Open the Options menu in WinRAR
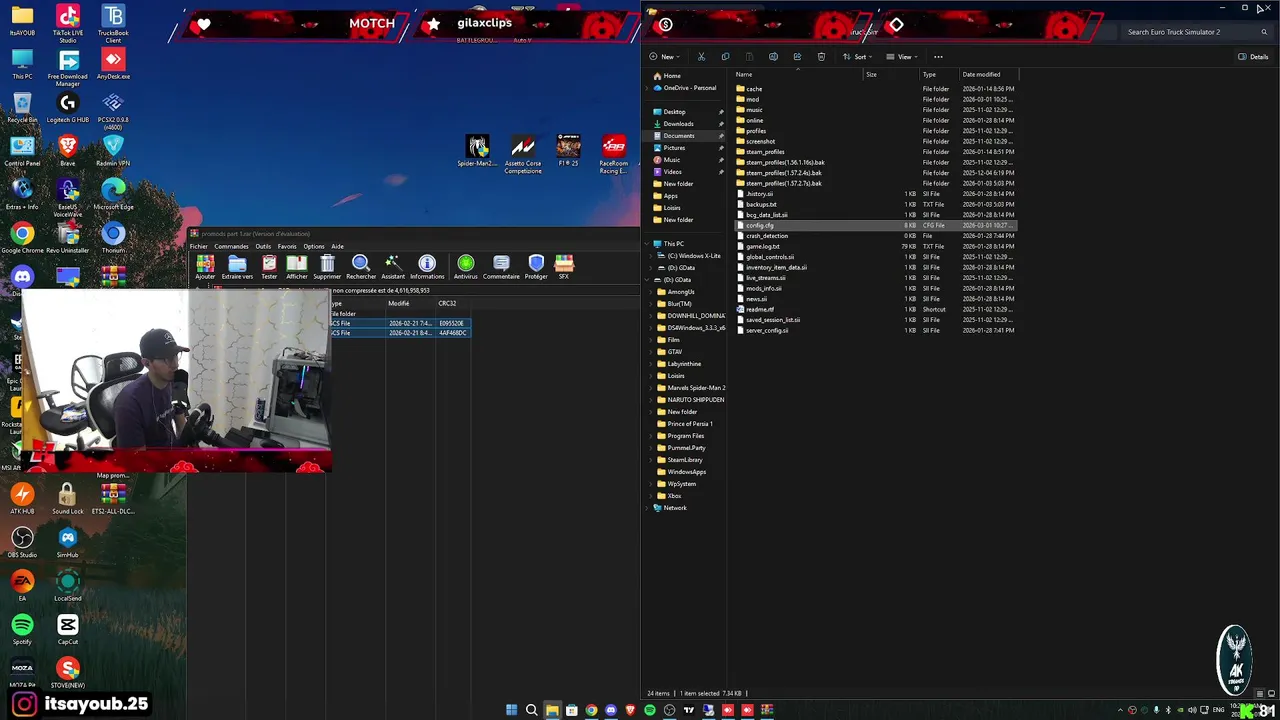 (314, 246)
